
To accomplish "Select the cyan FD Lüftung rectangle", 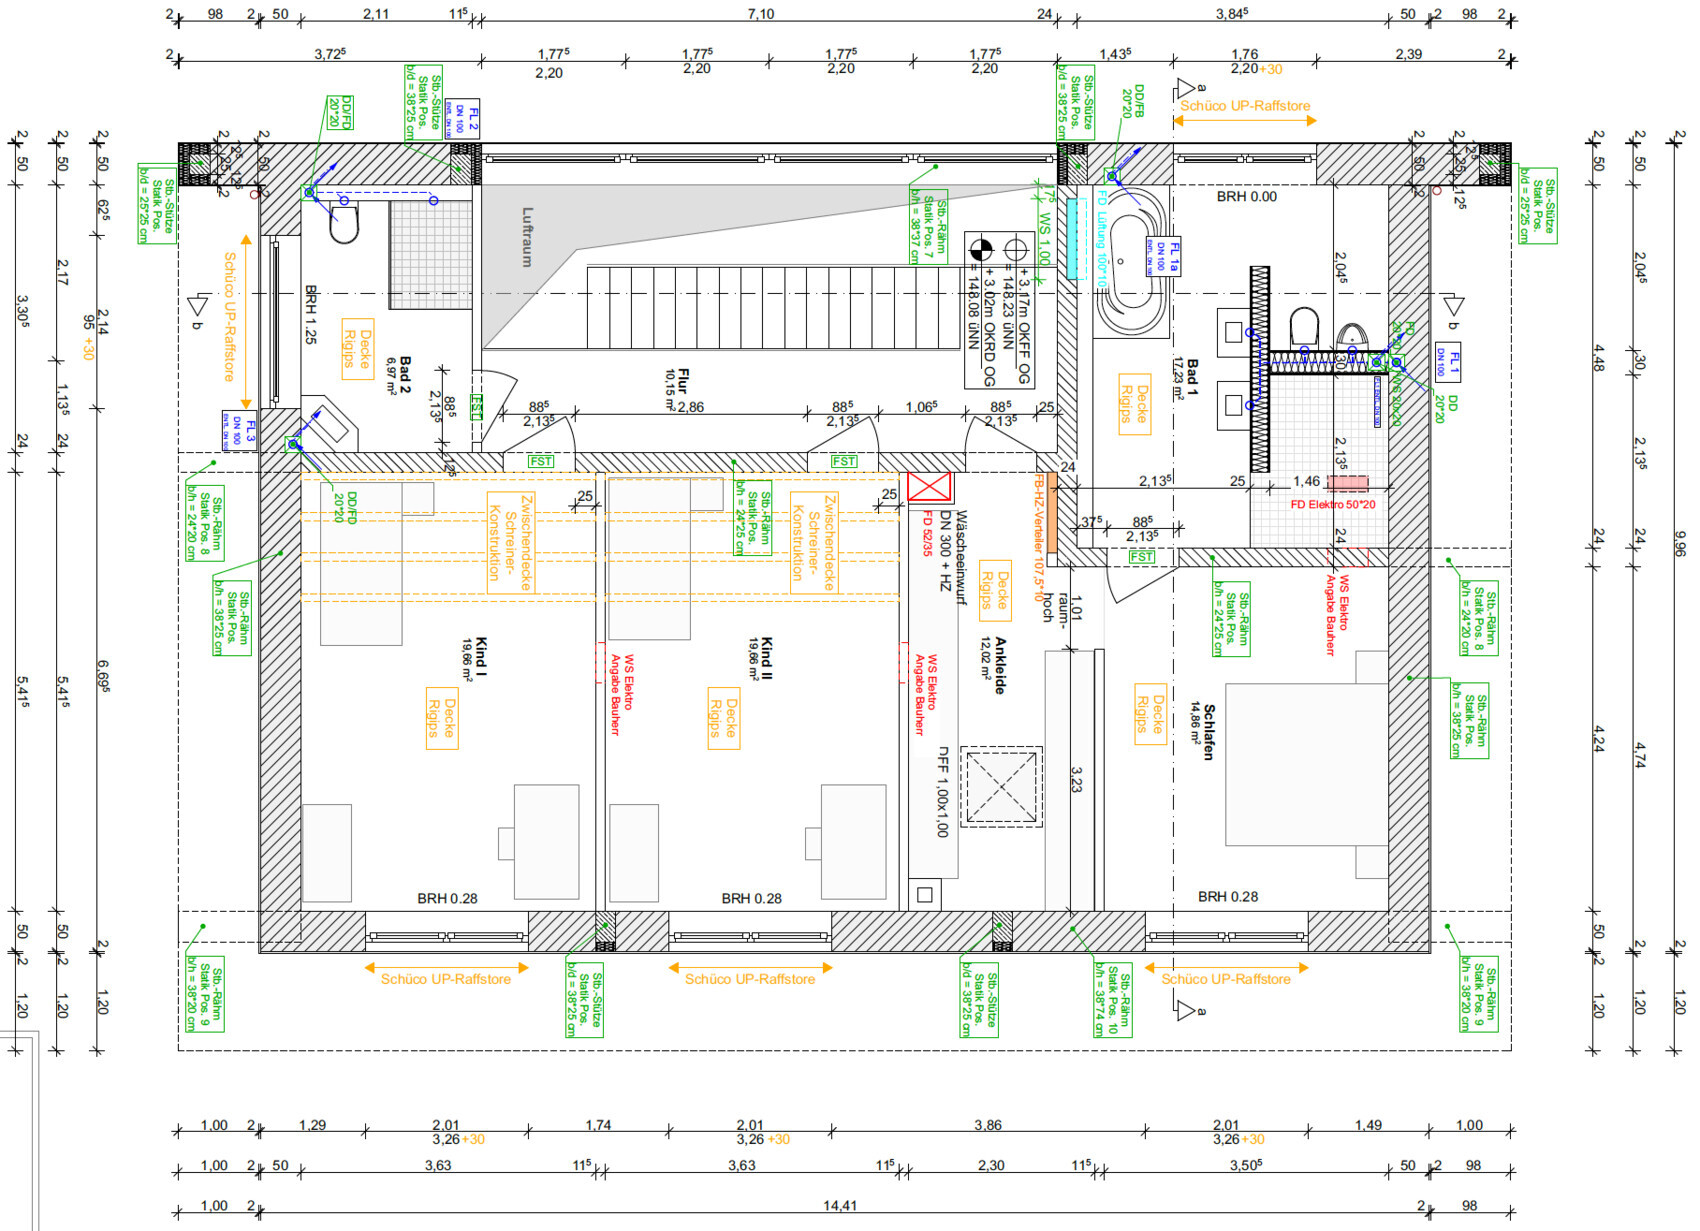I will (x=1076, y=238).
